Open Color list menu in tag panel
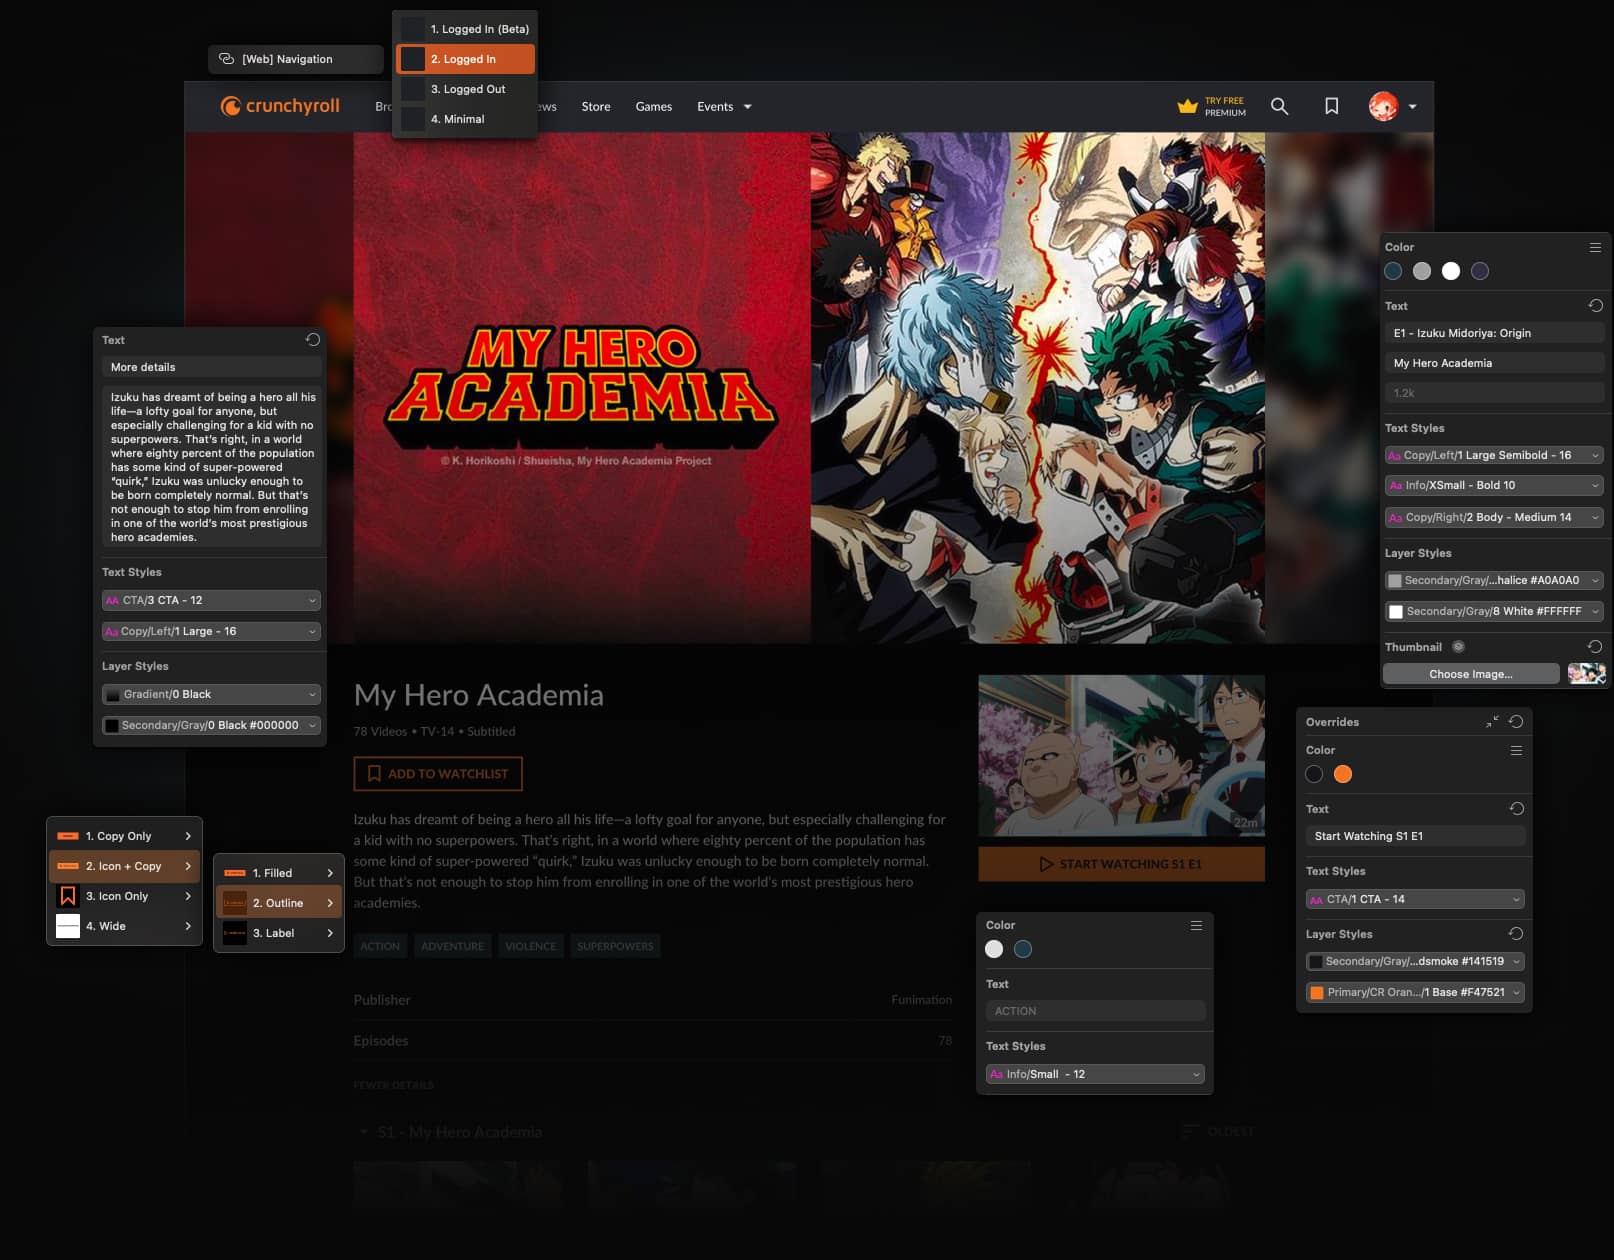The height and width of the screenshot is (1260, 1614). coord(1196,926)
